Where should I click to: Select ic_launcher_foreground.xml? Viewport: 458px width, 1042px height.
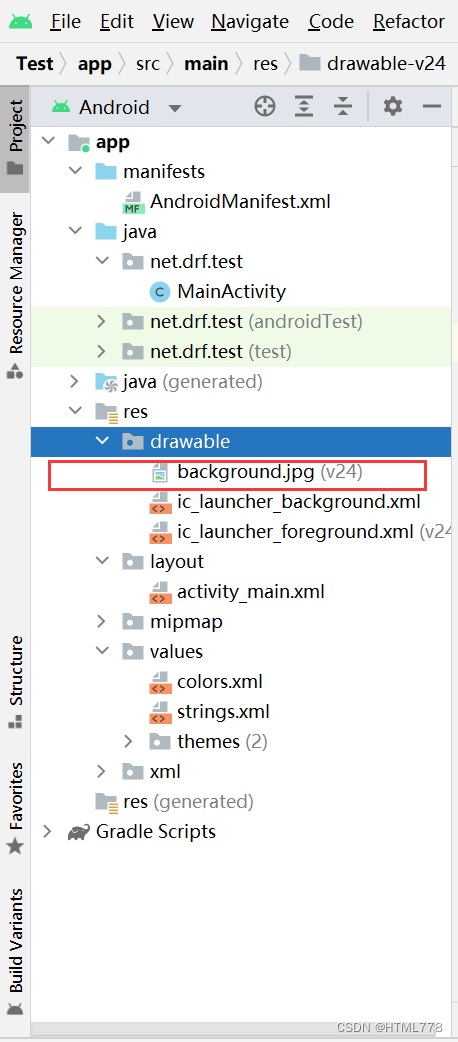(296, 532)
